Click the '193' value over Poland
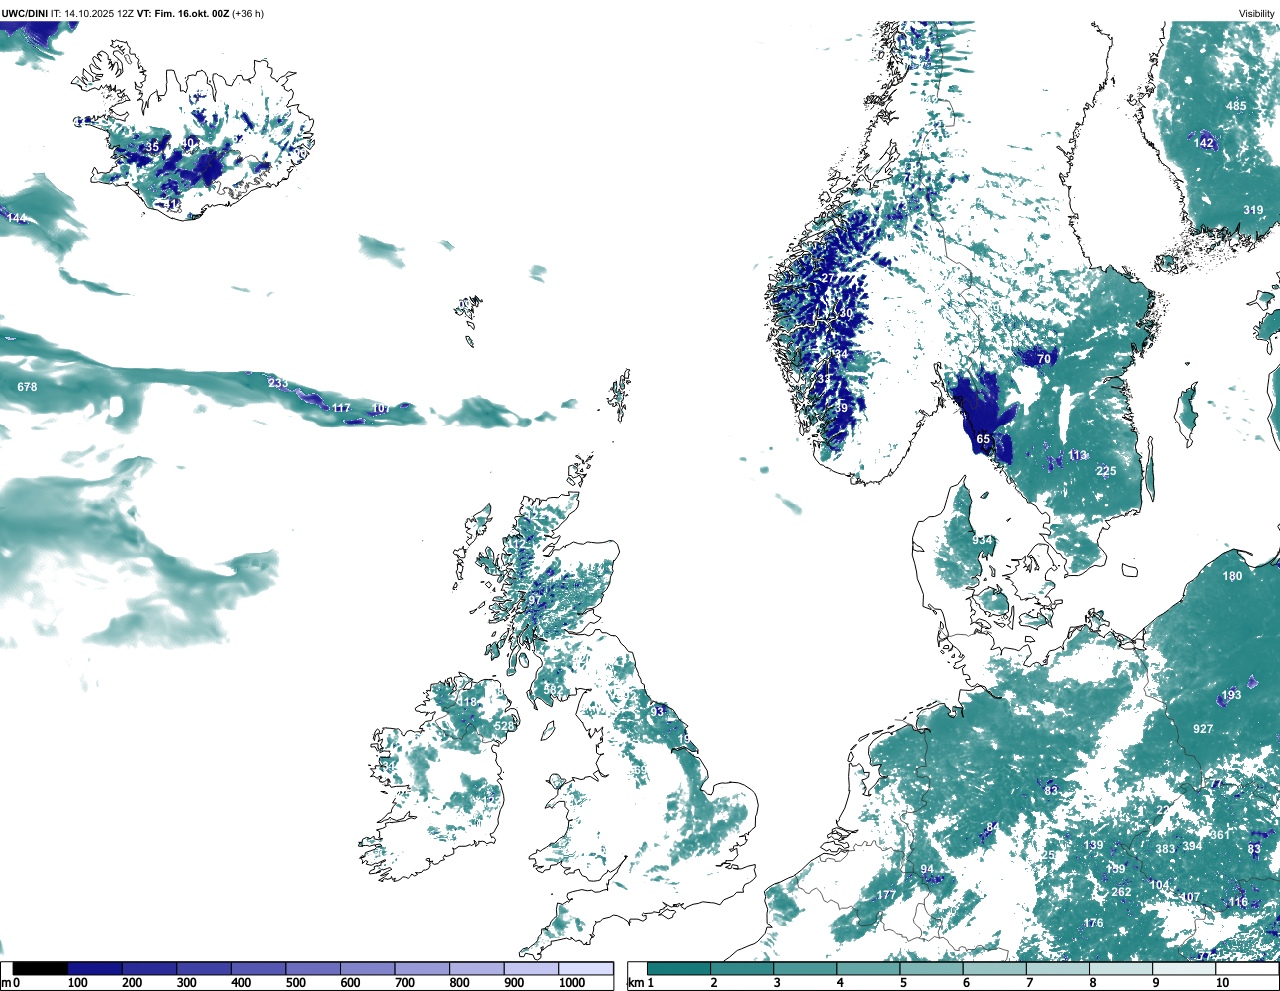Image resolution: width=1280 pixels, height=991 pixels. 1231,695
